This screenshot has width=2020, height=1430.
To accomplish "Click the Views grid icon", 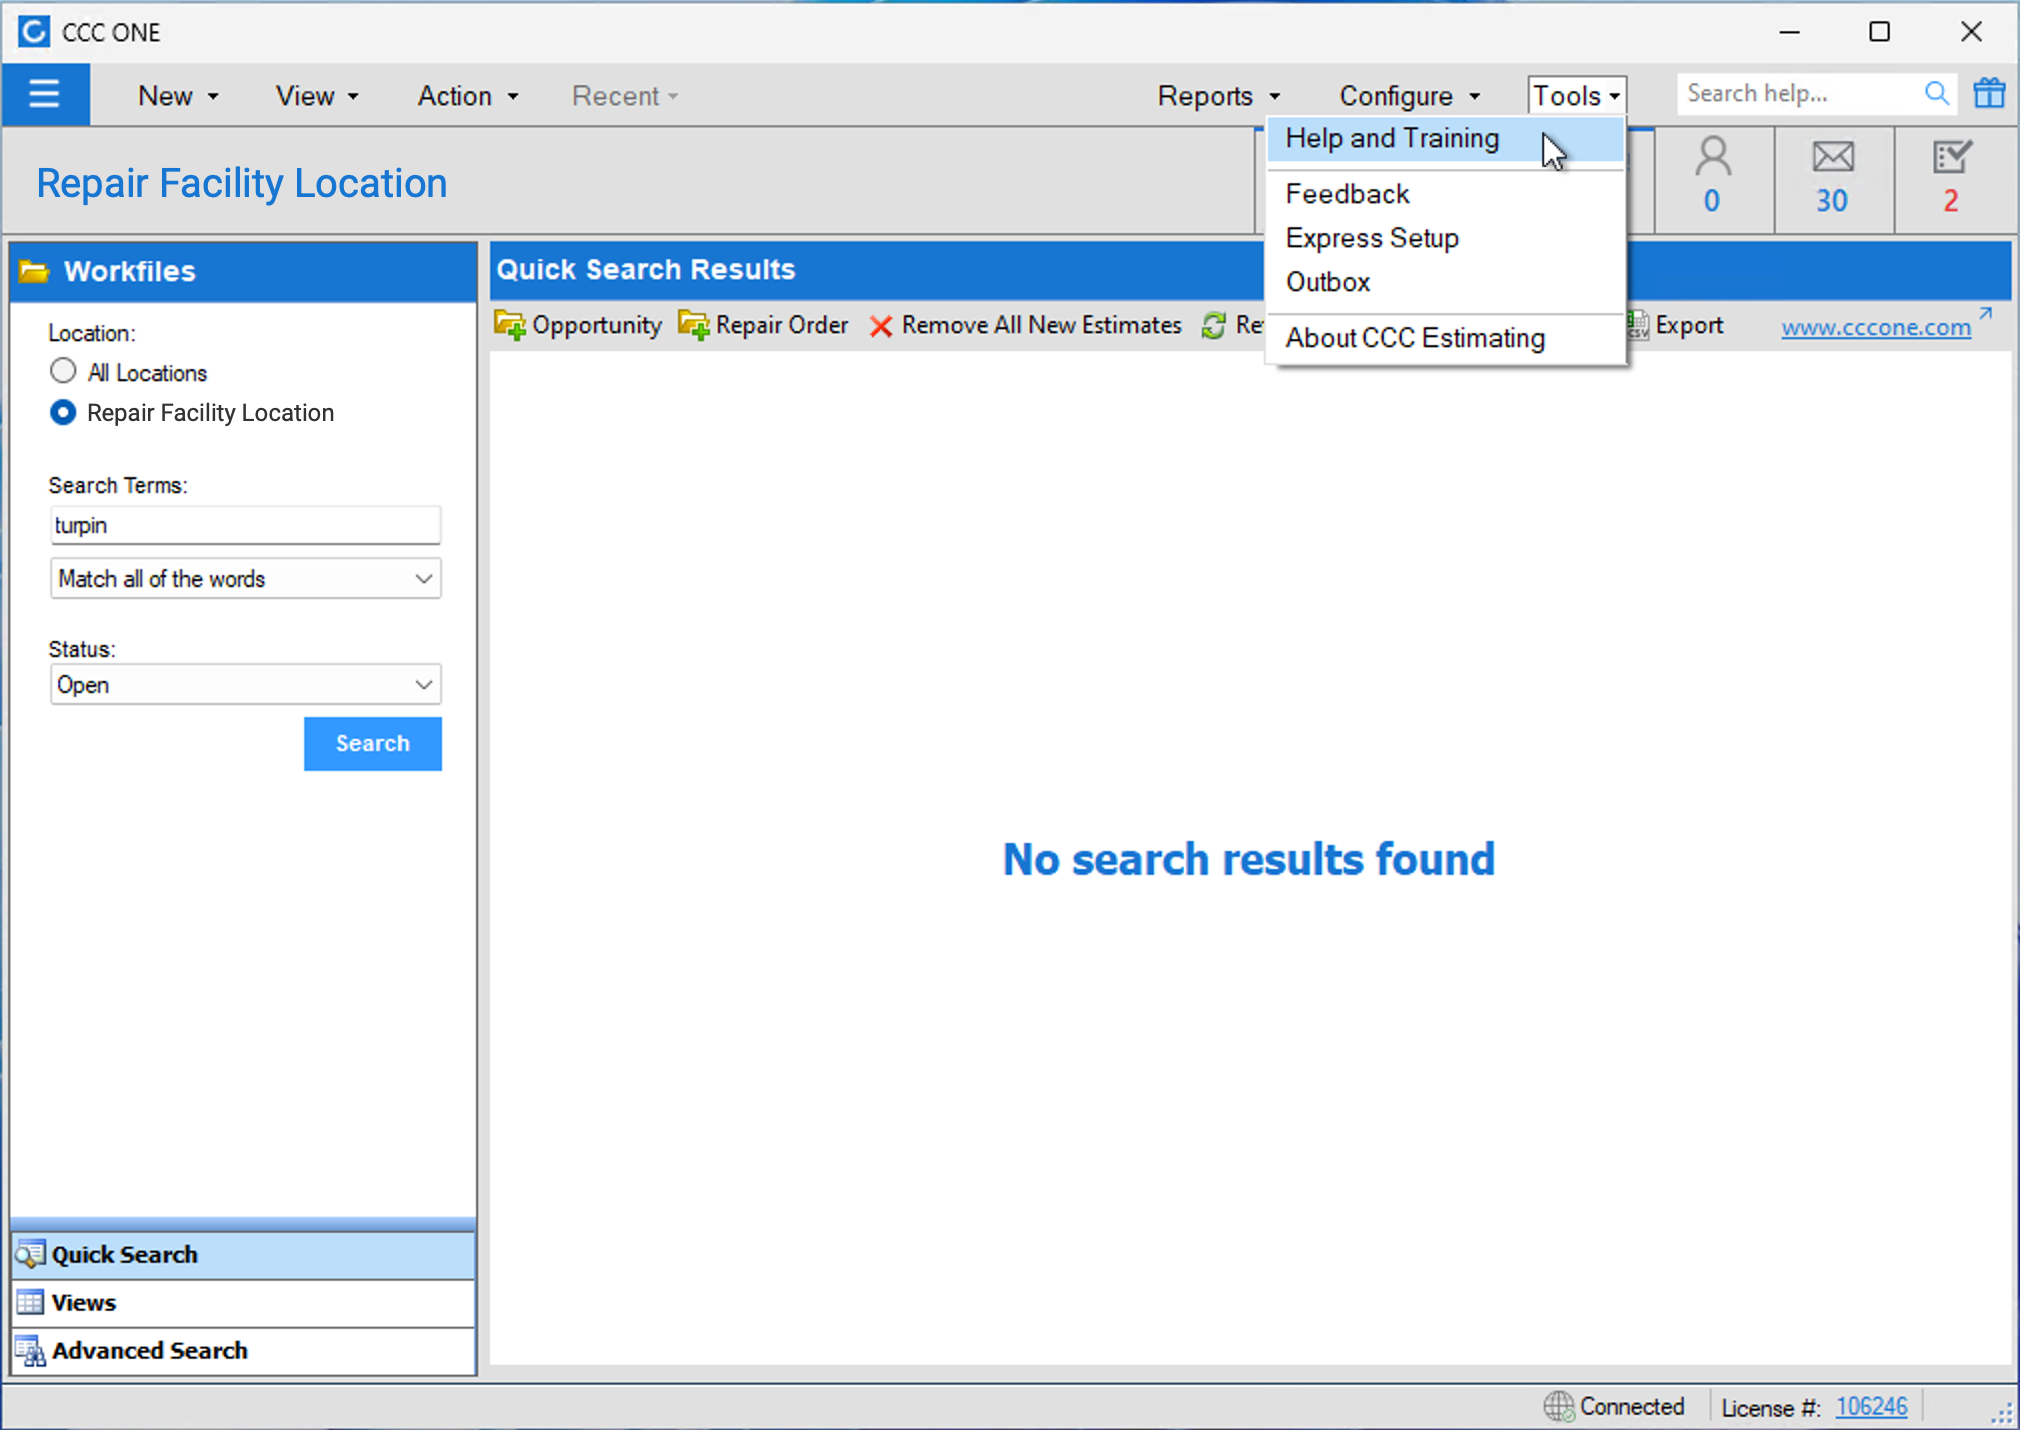I will pos(30,1302).
